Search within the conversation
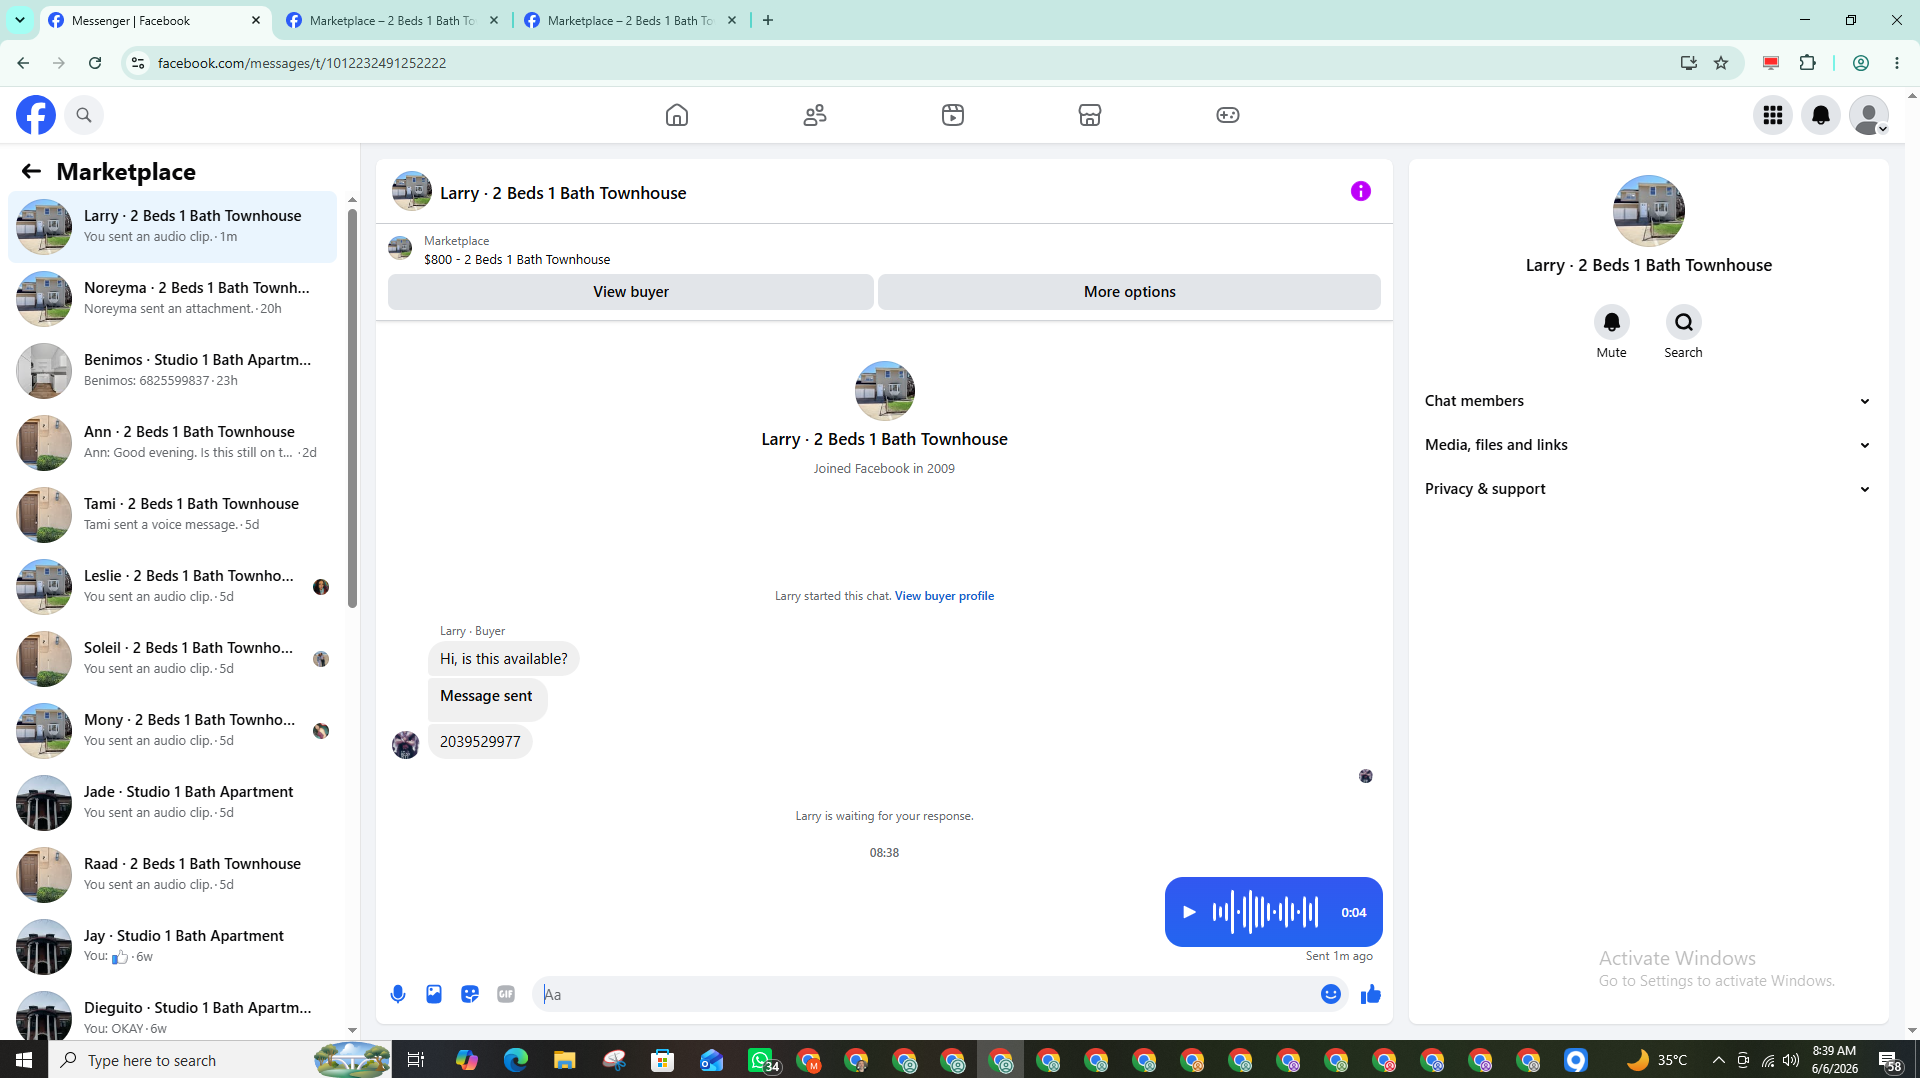Viewport: 1920px width, 1078px height. 1684,322
